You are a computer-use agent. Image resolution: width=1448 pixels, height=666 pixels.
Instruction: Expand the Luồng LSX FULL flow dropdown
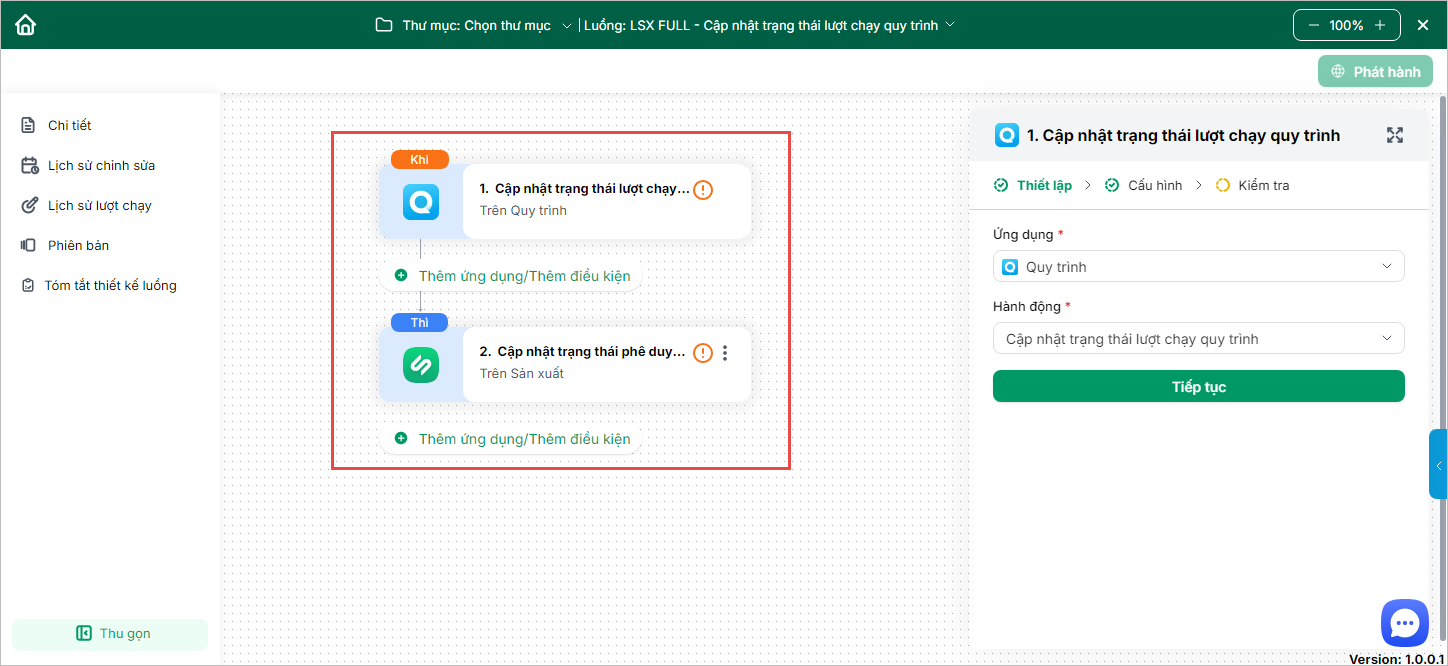770,25
